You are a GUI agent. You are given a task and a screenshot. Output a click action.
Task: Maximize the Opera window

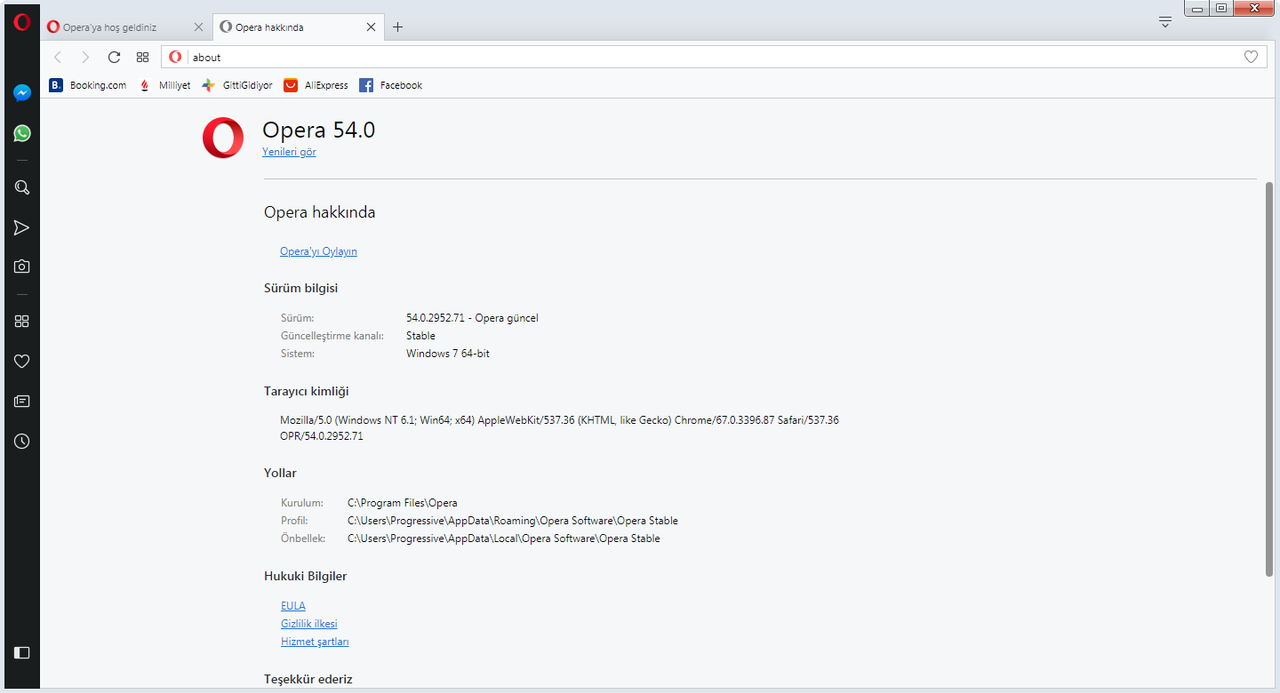pyautogui.click(x=1221, y=8)
